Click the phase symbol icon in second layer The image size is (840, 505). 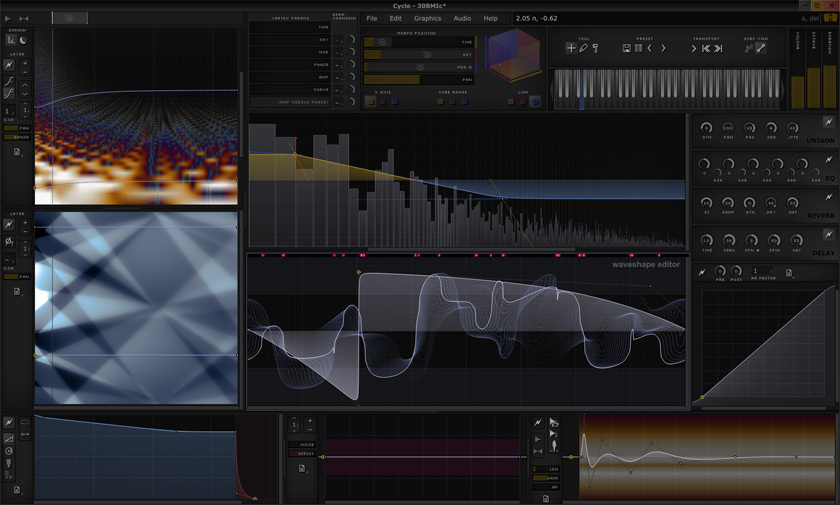tap(9, 242)
